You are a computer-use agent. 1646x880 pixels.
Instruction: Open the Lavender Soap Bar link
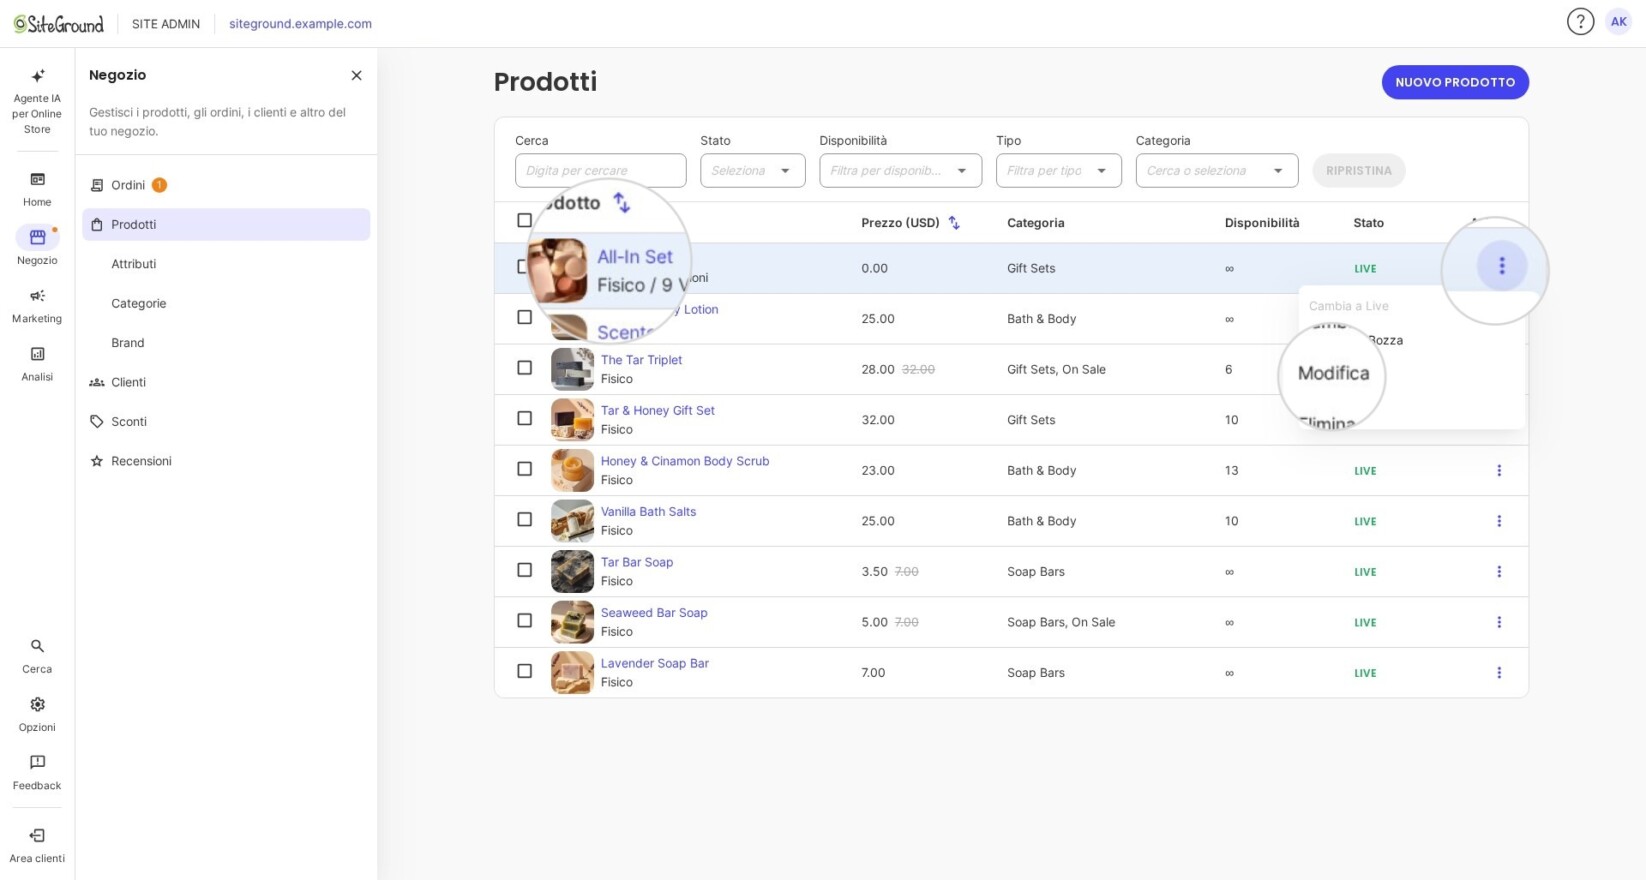[655, 663]
